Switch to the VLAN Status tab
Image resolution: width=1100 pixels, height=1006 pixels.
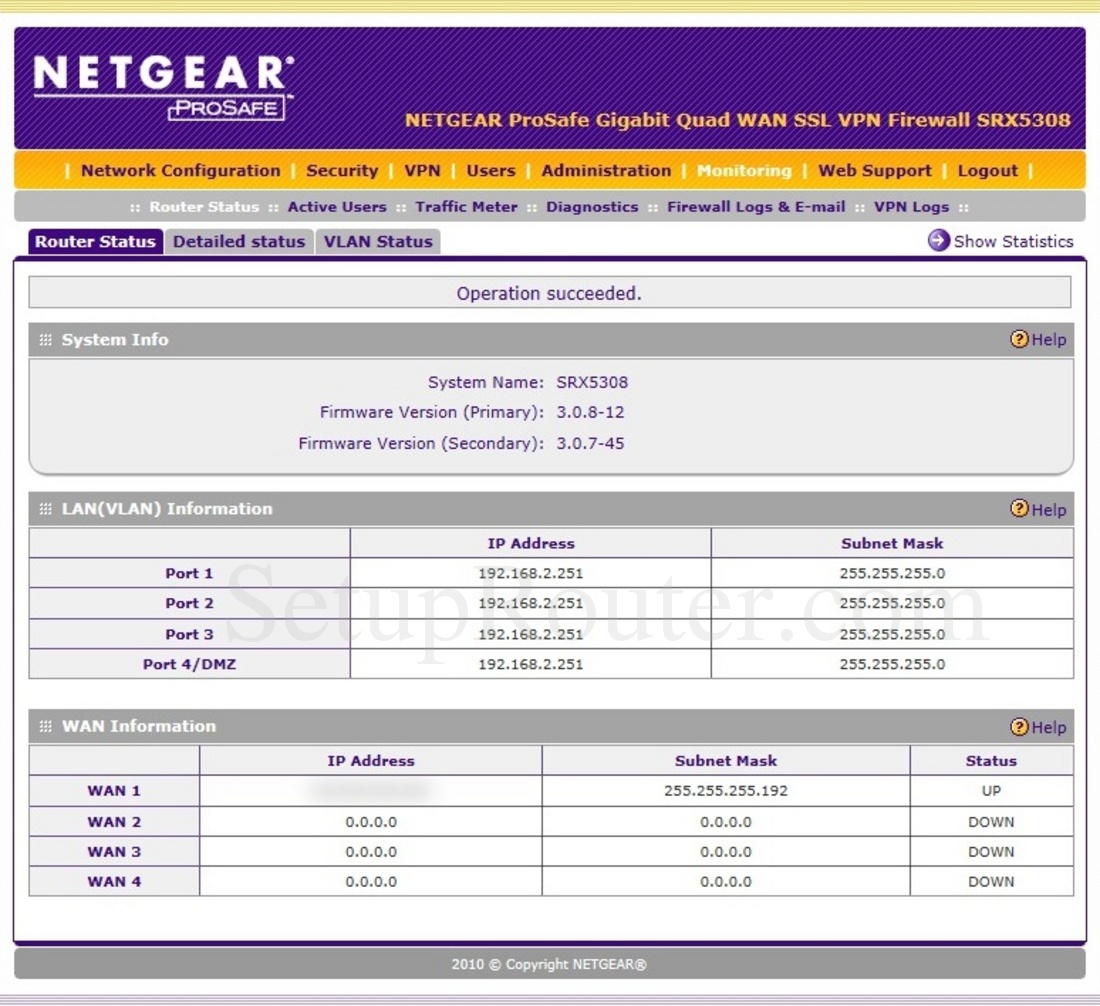point(378,241)
